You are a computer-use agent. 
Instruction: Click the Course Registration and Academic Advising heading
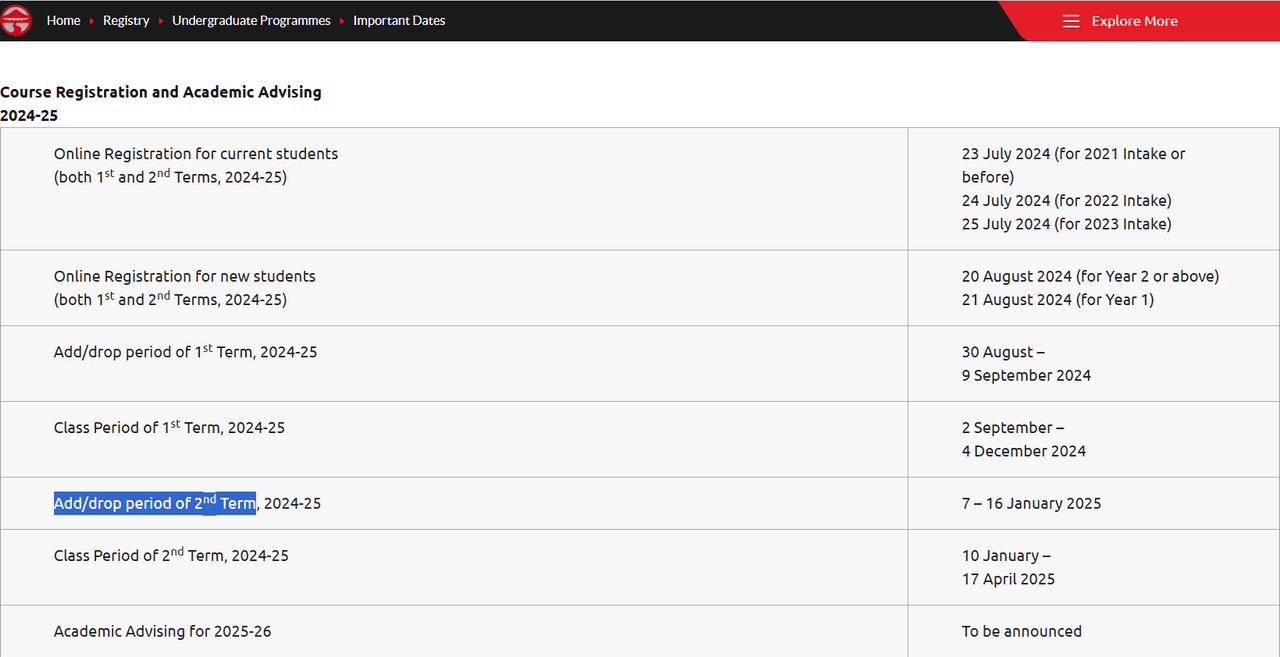[x=161, y=92]
